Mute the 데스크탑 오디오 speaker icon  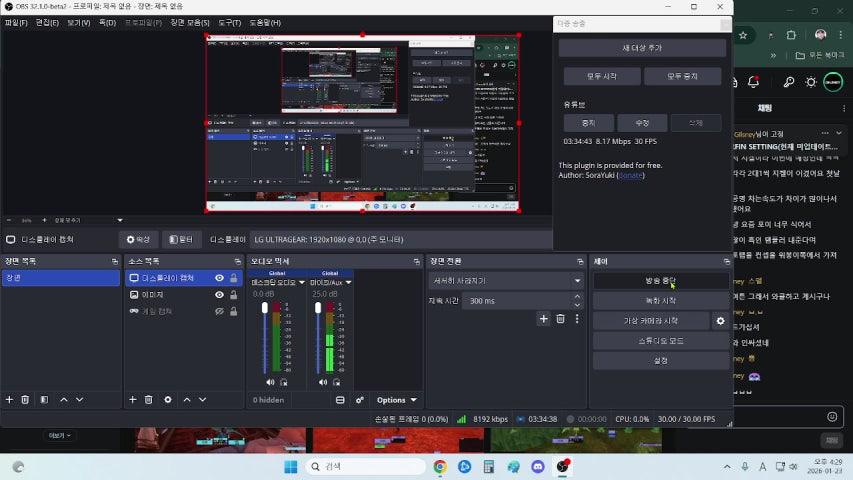tap(270, 382)
